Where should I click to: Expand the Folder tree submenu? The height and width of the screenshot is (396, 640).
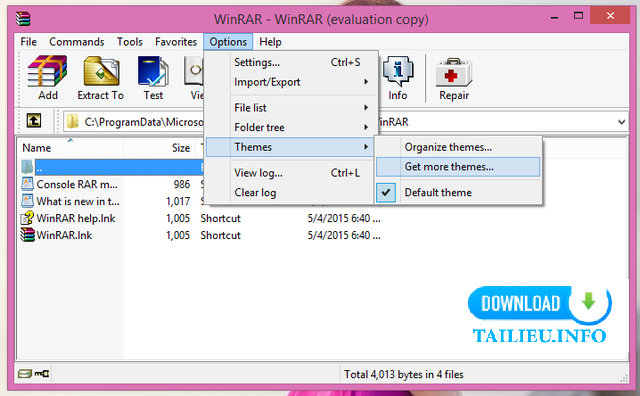click(366, 127)
